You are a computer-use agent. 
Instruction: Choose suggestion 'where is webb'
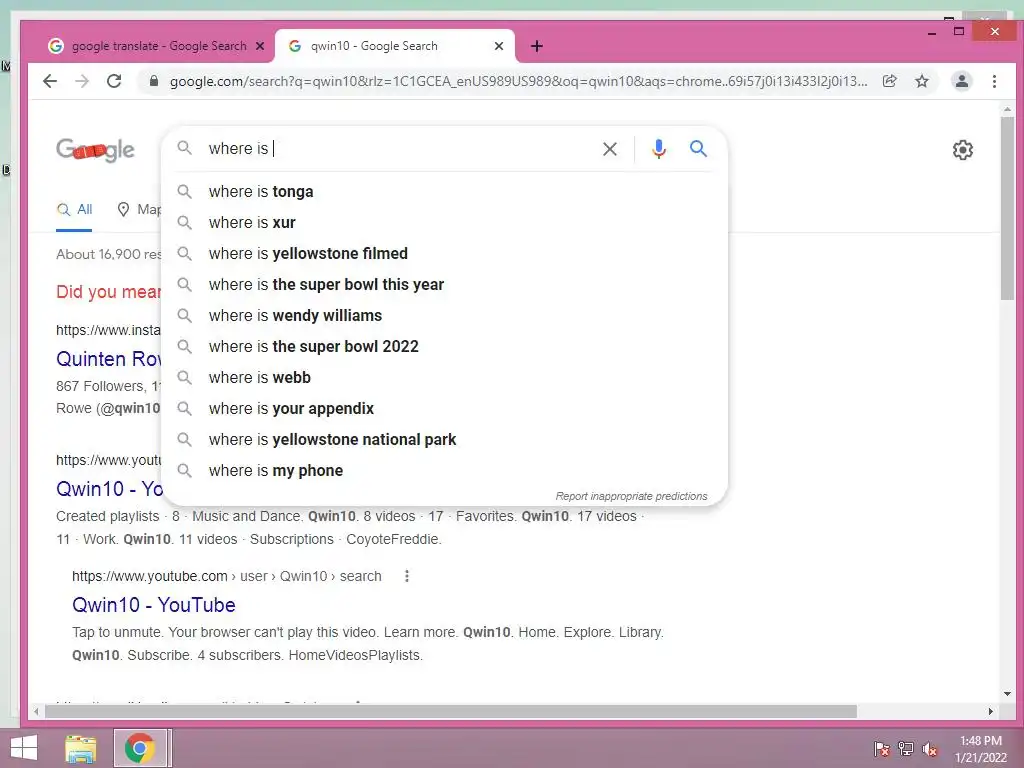pyautogui.click(x=444, y=377)
